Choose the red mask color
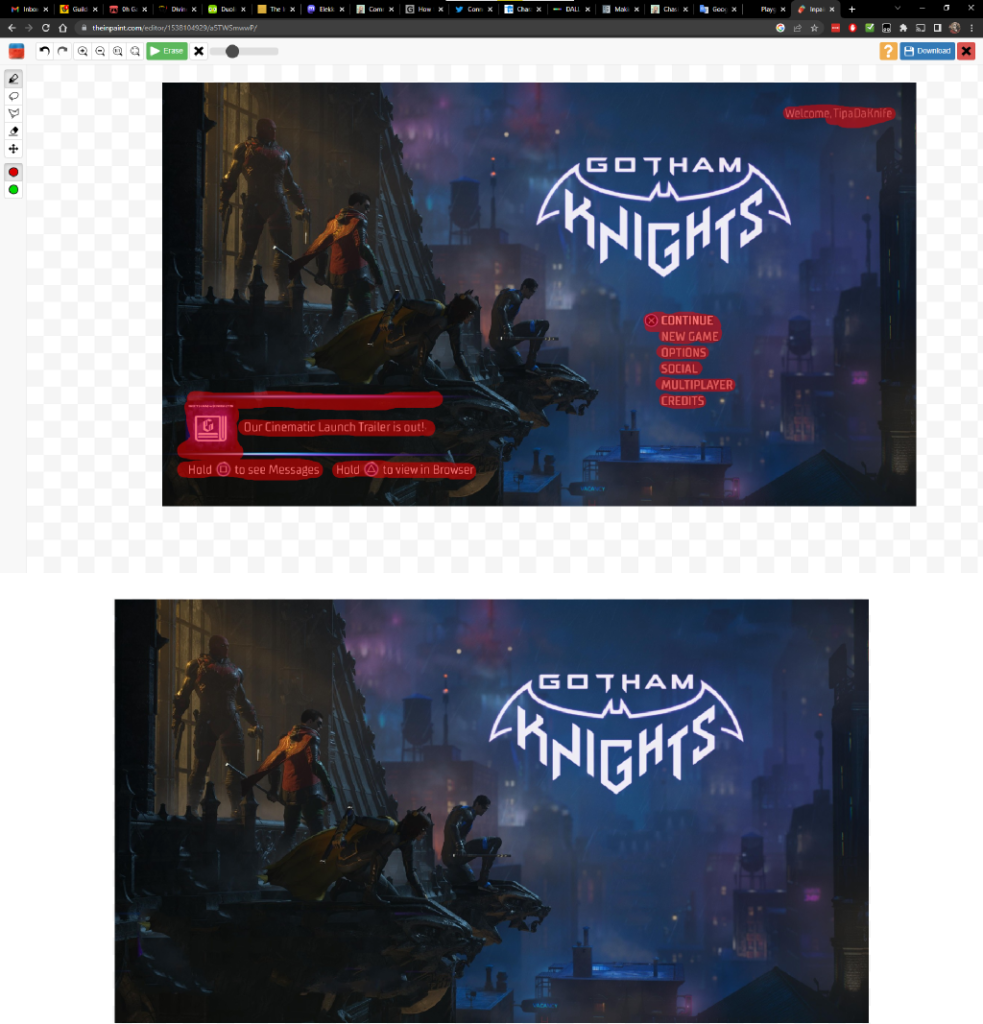 pyautogui.click(x=13, y=172)
